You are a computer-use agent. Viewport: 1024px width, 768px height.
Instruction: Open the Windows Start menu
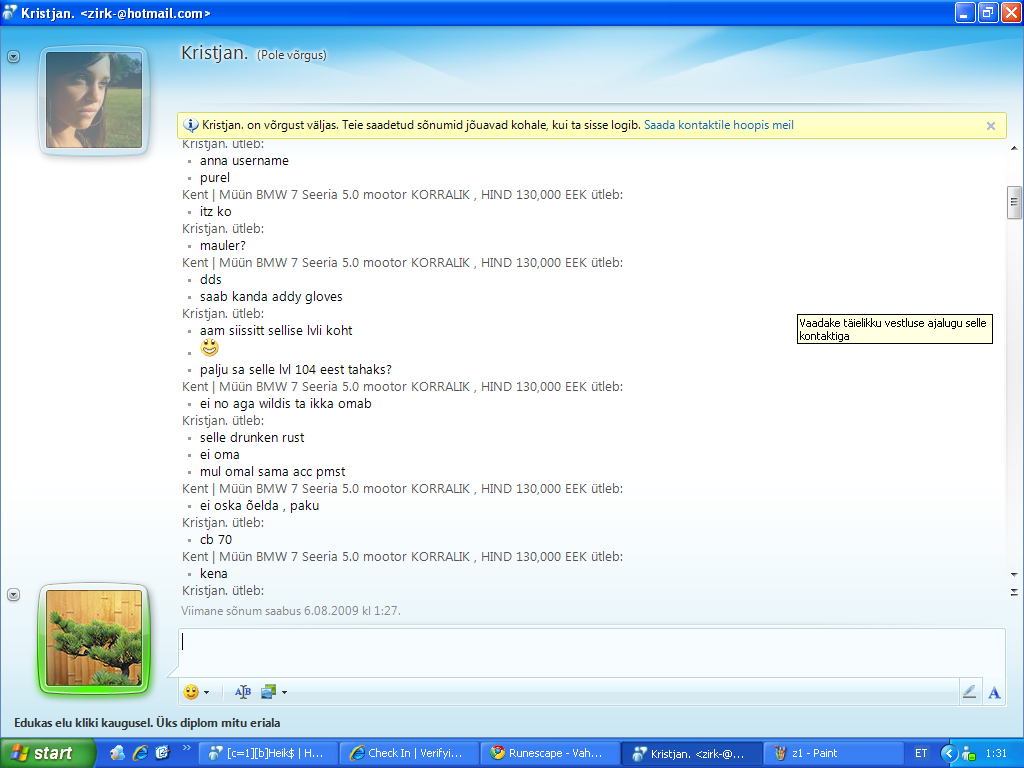pyautogui.click(x=42, y=753)
